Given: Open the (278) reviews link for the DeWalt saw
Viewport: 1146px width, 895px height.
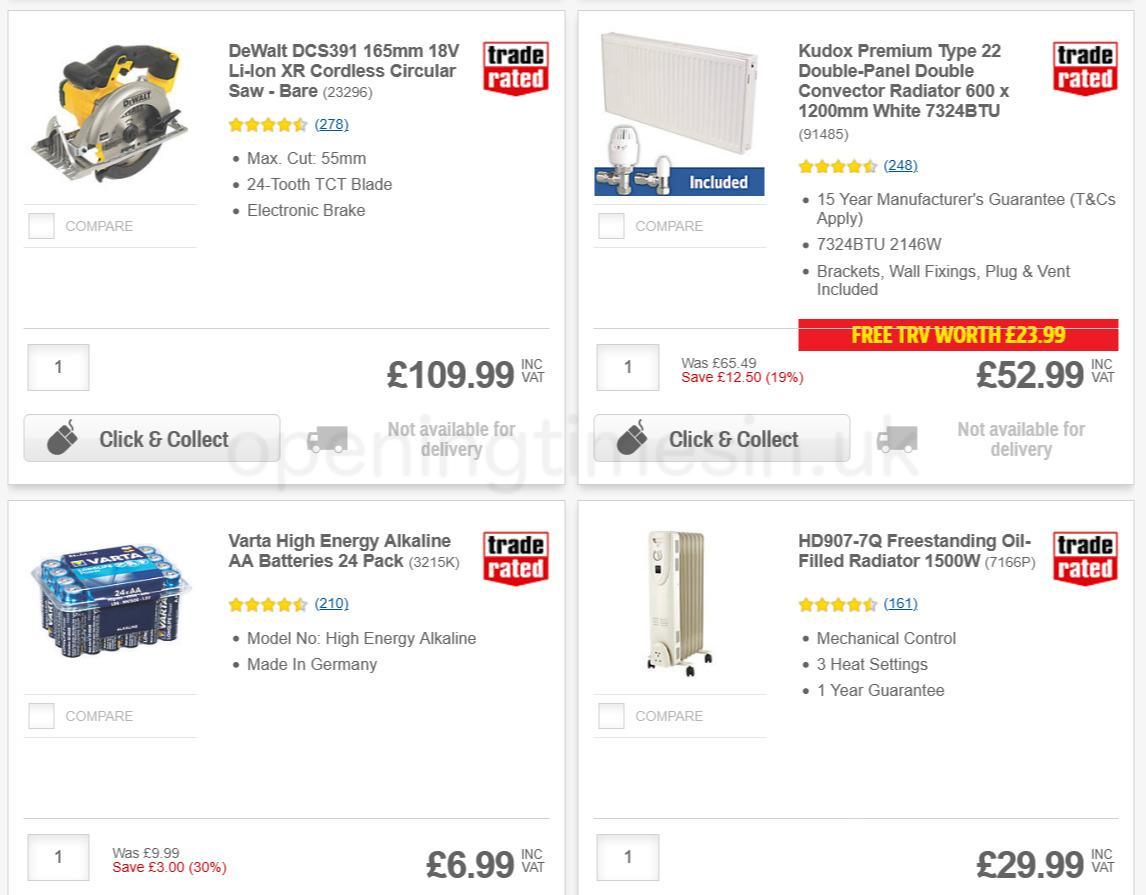Looking at the screenshot, I should [331, 124].
